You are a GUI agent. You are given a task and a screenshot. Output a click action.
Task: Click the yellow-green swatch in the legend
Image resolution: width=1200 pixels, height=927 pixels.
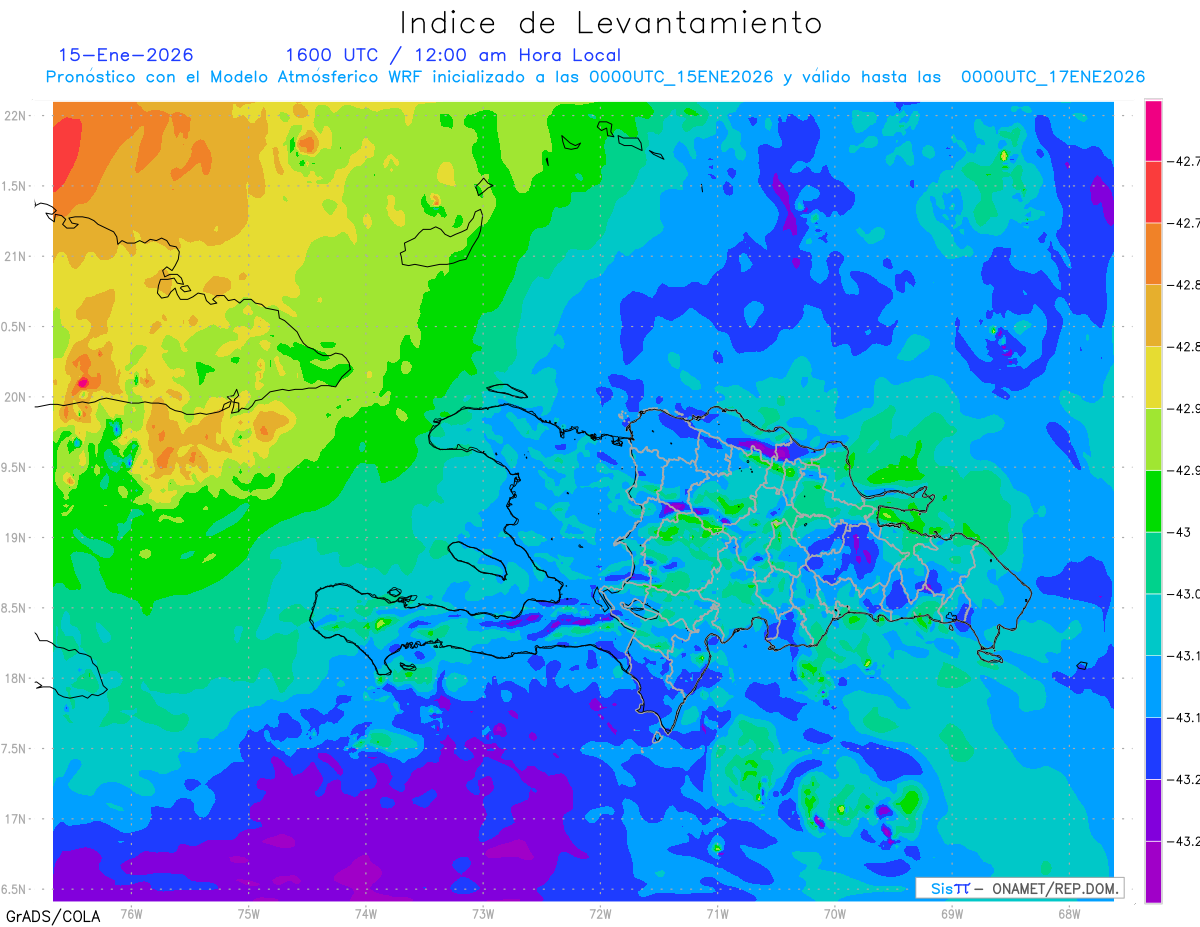(1153, 440)
